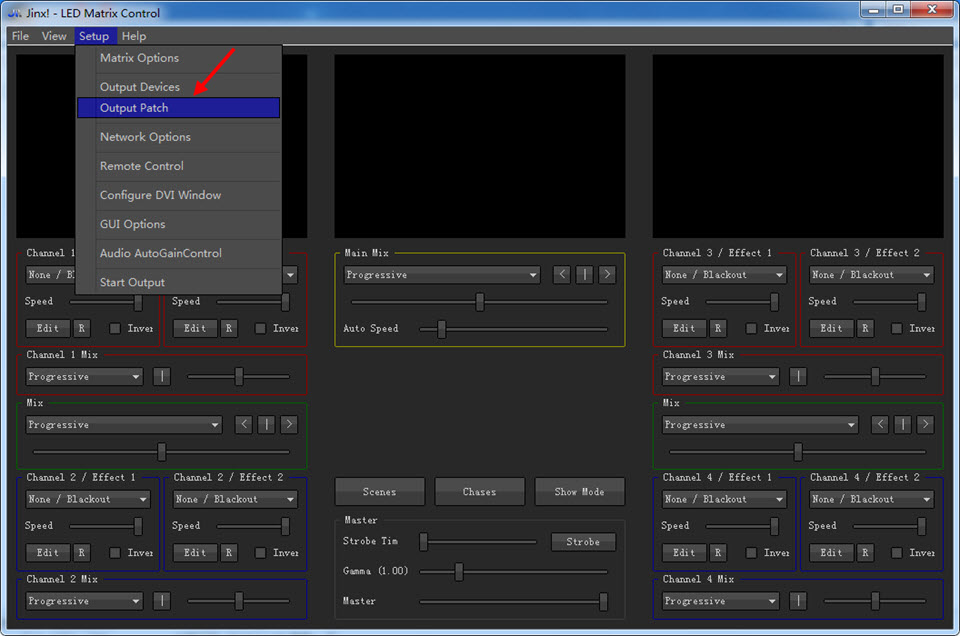Open left Mix Progressive dropdown
The height and width of the screenshot is (636, 960).
click(x=124, y=425)
